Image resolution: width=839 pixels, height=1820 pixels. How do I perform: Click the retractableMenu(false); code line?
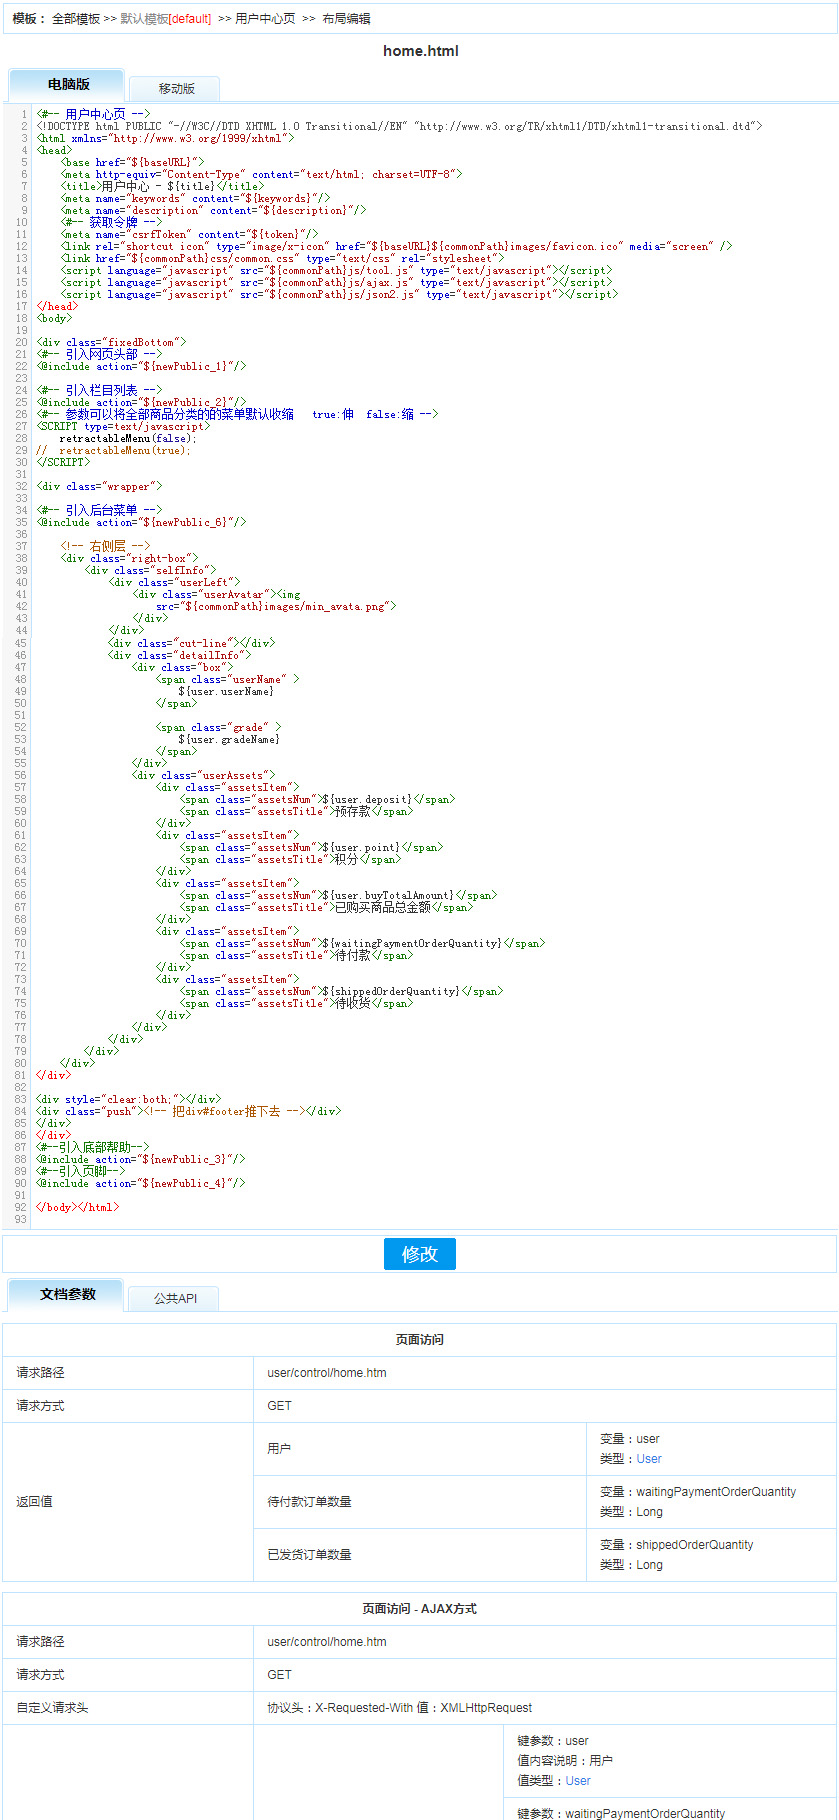128,438
